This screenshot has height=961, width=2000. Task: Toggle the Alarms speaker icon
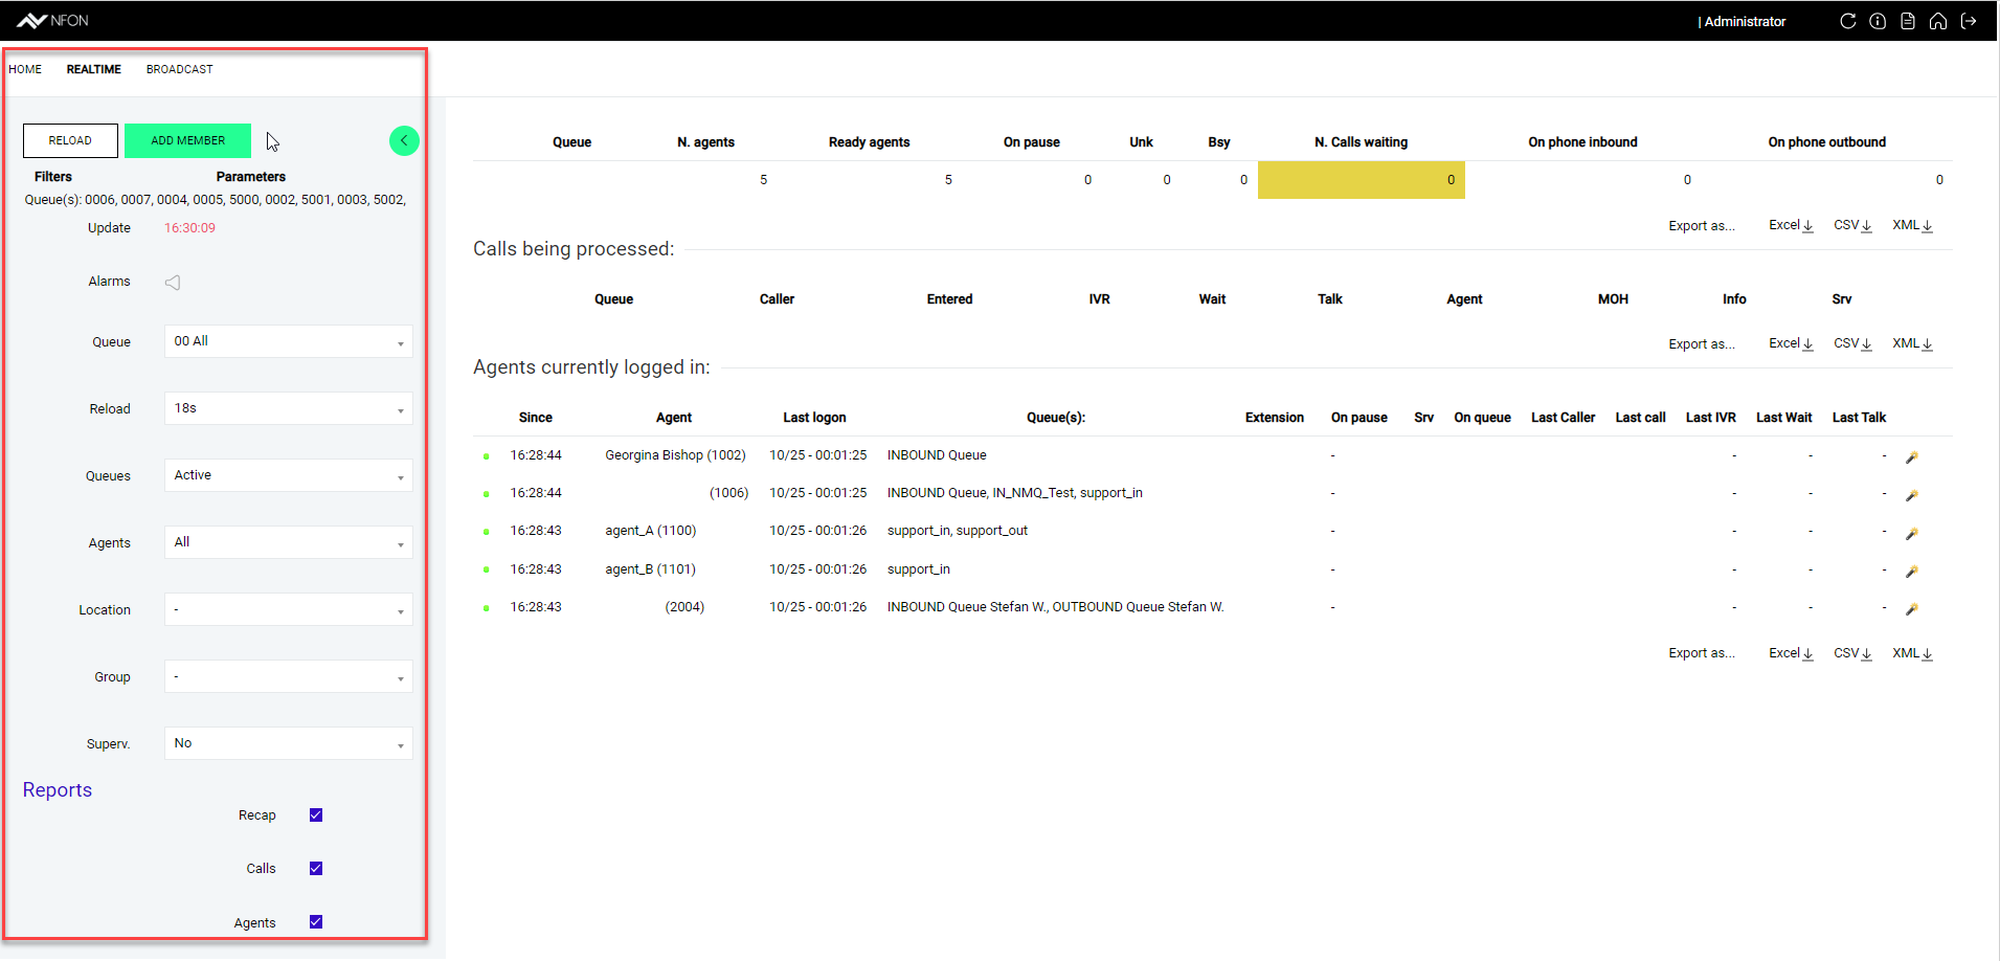[x=173, y=282]
